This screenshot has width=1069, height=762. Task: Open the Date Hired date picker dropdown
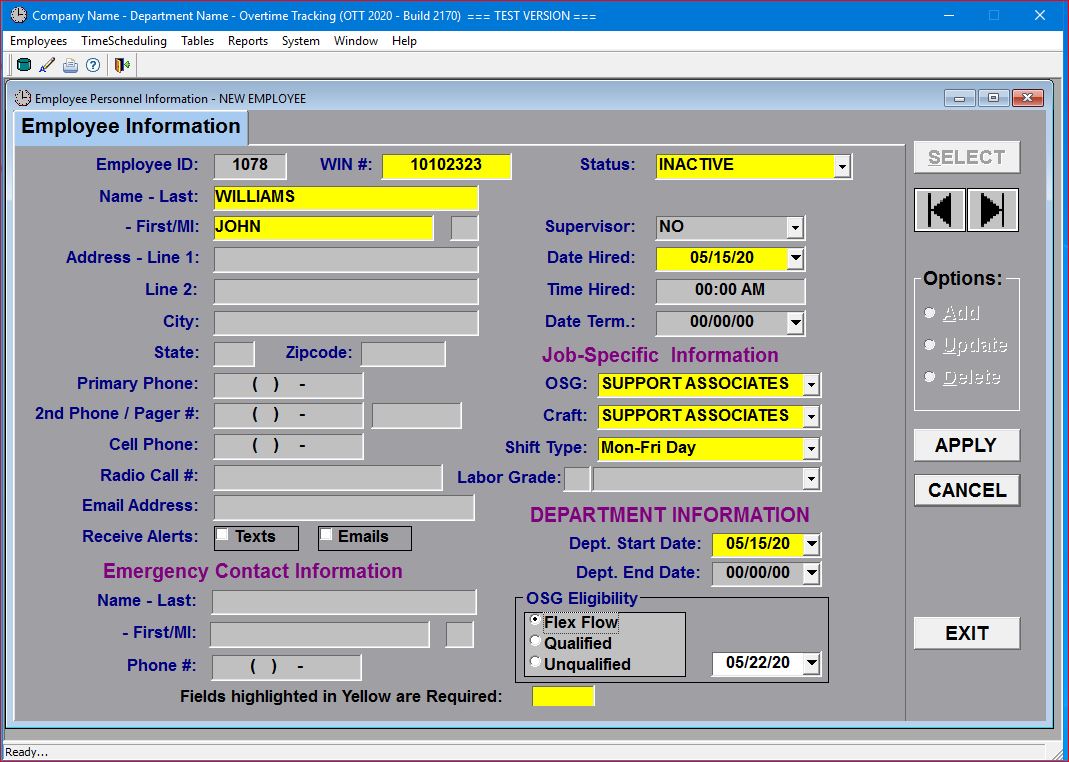pyautogui.click(x=795, y=259)
